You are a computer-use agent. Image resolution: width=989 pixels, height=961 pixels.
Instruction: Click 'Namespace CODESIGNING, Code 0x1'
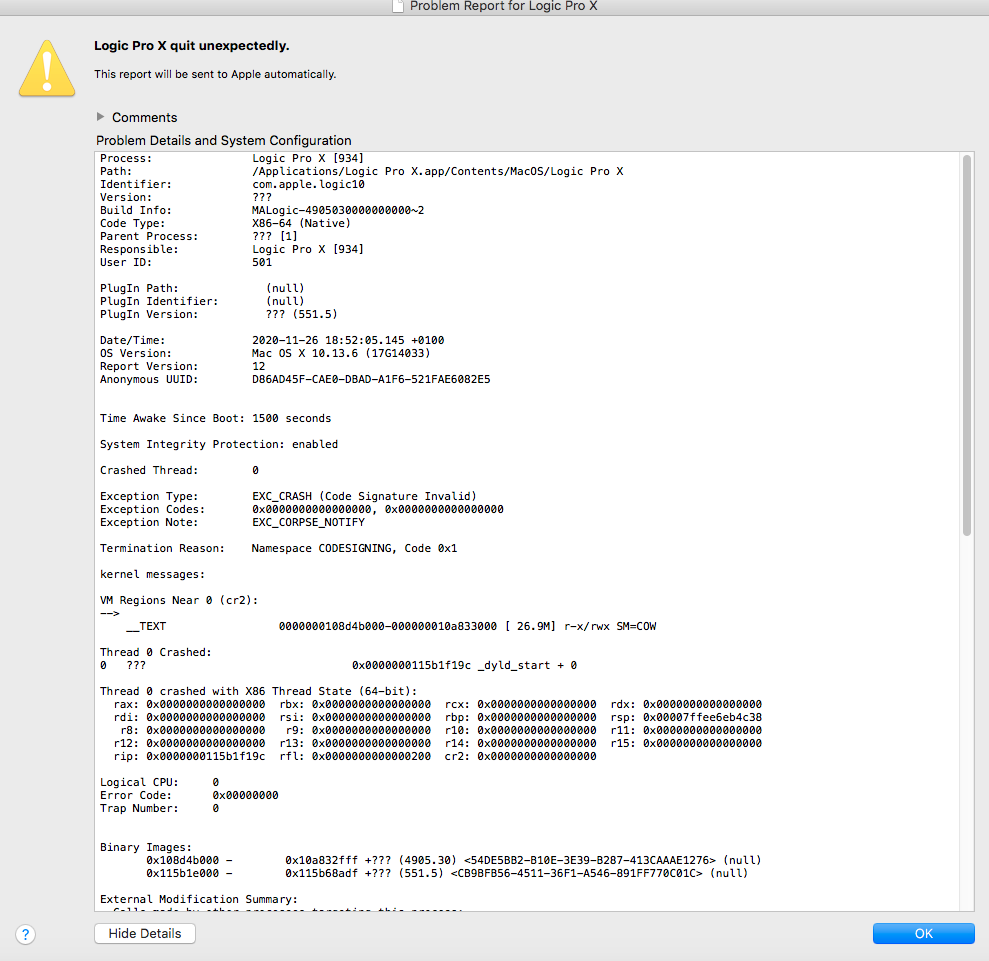[354, 548]
